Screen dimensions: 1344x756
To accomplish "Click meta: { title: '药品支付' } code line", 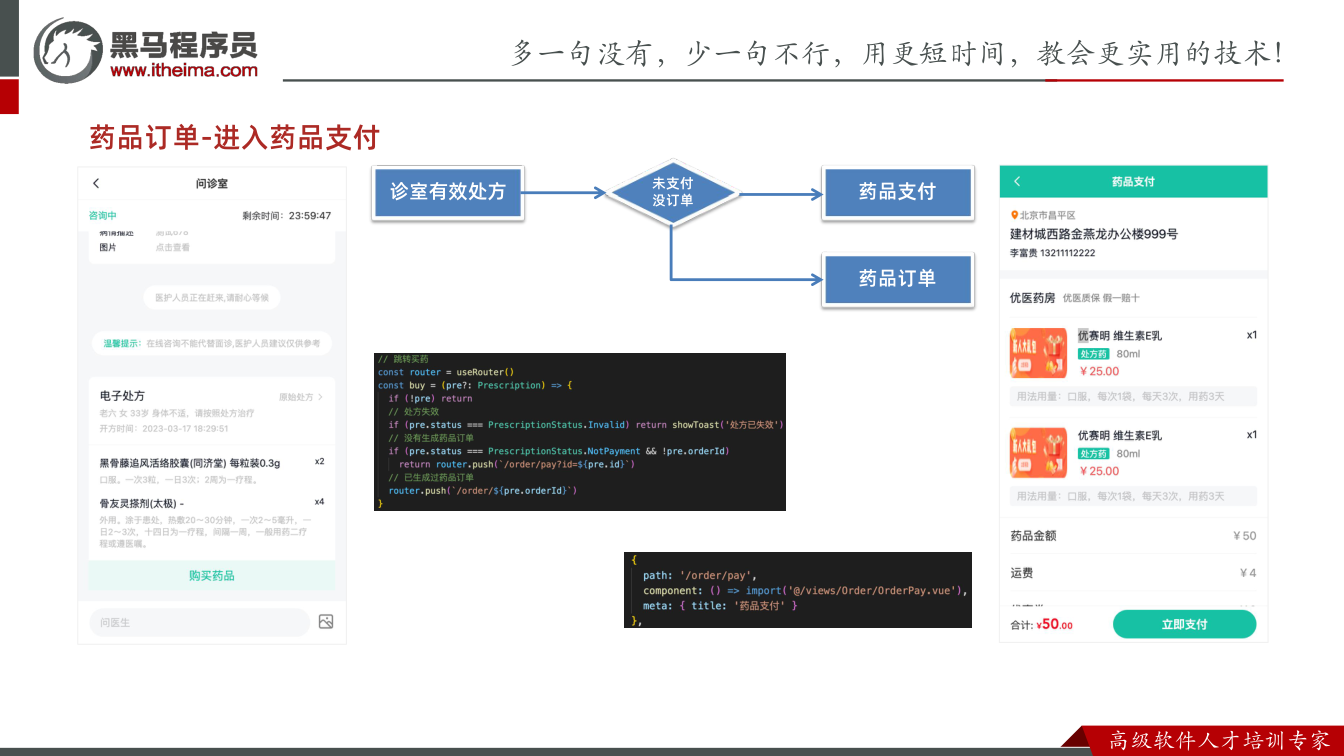I will tap(720, 606).
